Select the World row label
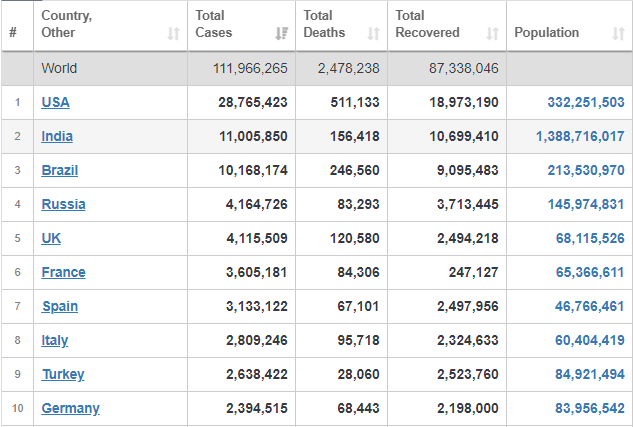The width and height of the screenshot is (633, 427). [x=59, y=68]
